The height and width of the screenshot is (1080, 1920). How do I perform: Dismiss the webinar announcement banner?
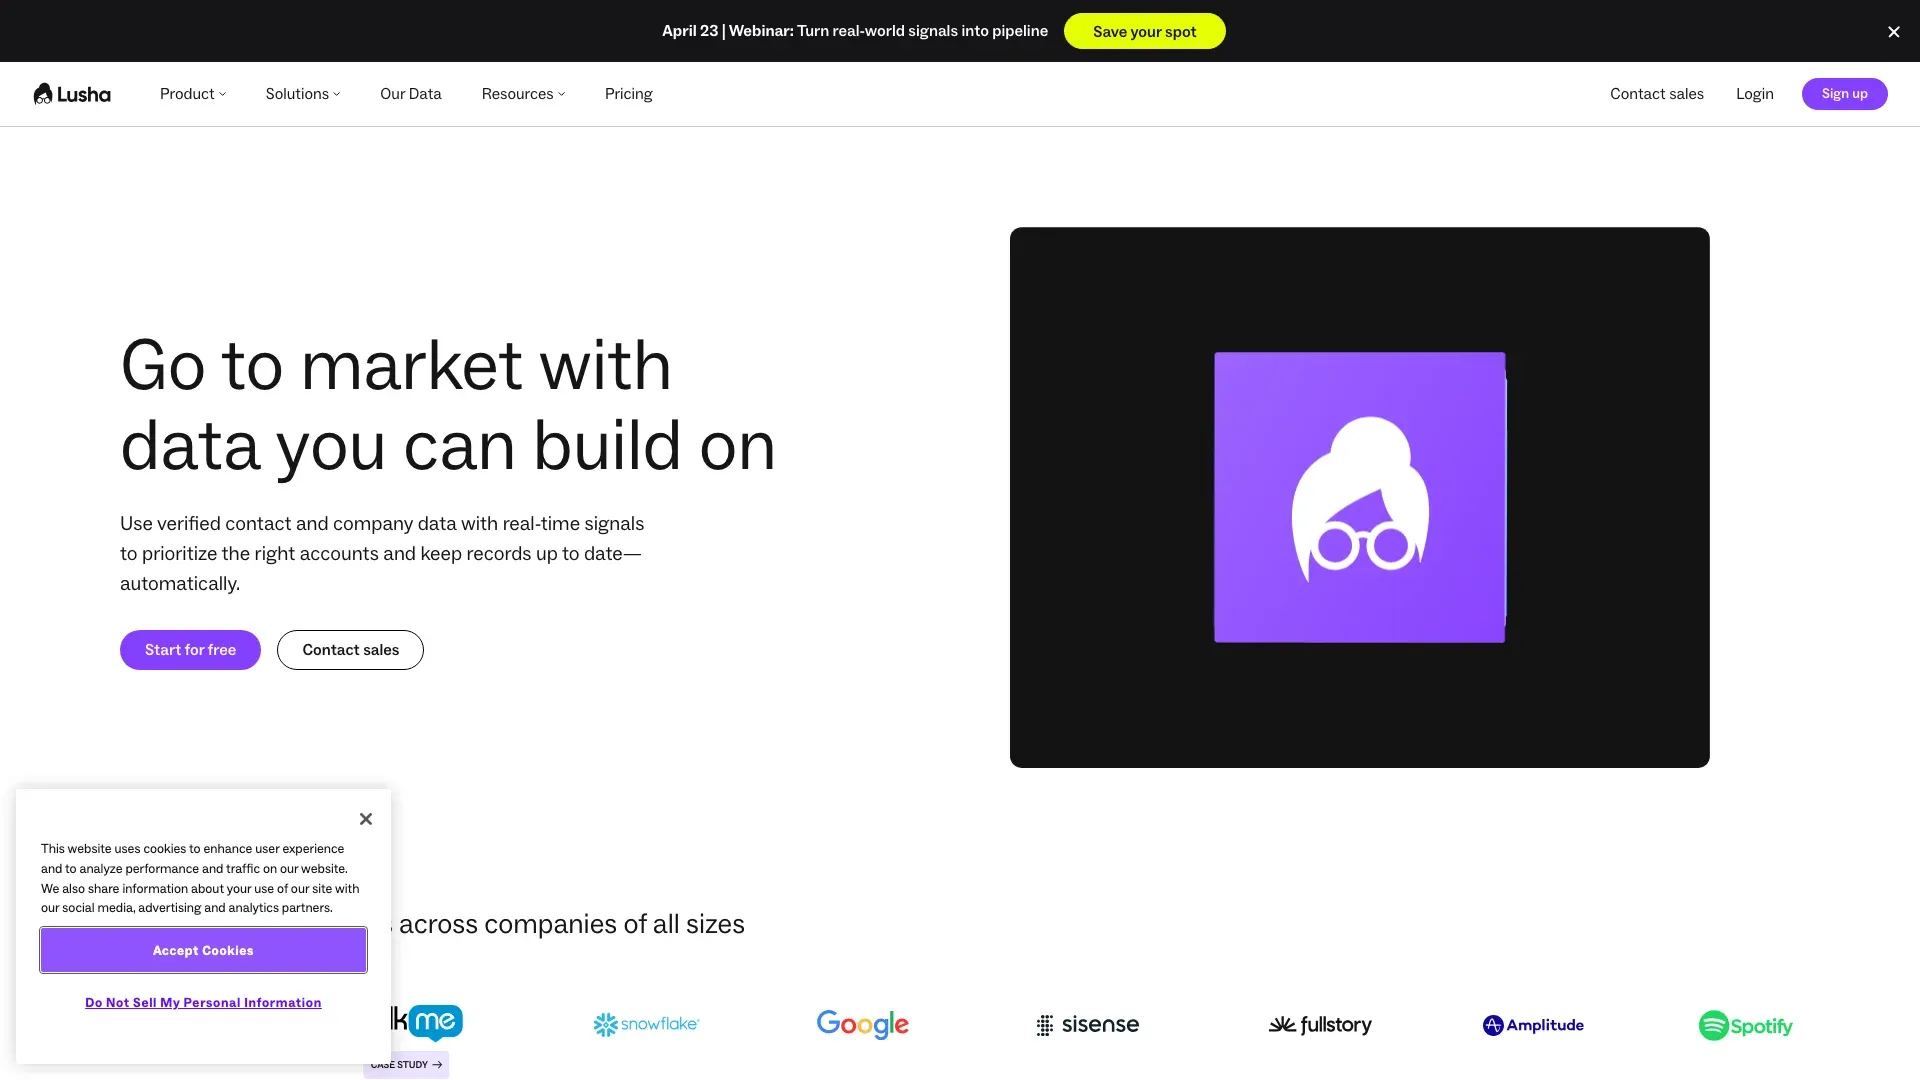[1893, 31]
